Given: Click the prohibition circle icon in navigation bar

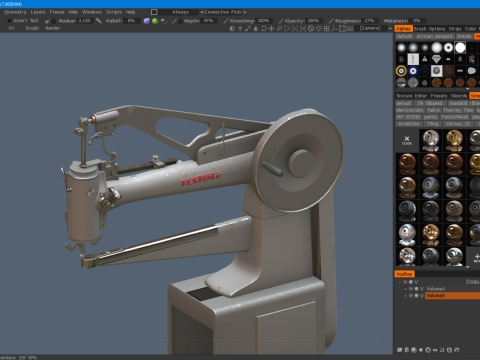Looking at the screenshot, I should click(311, 29).
